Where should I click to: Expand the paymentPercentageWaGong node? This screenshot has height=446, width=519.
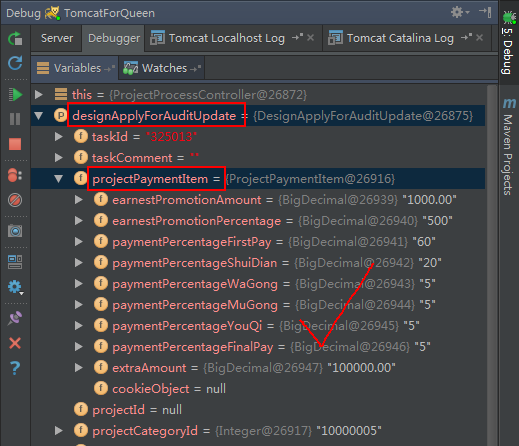tap(79, 284)
